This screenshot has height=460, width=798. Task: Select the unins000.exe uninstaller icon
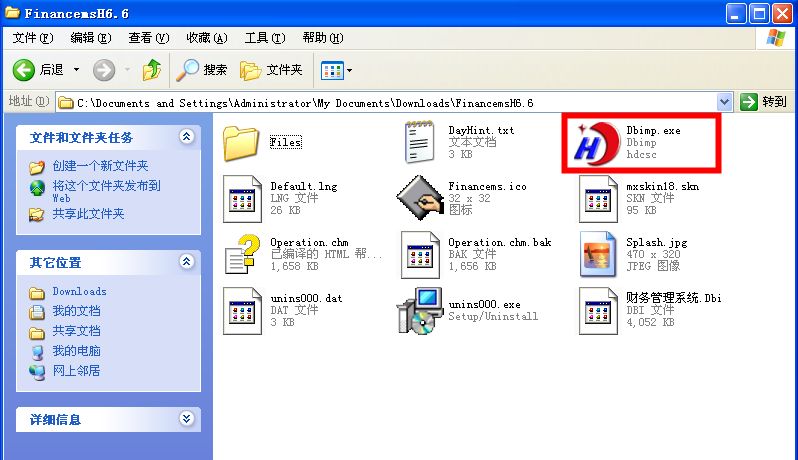(419, 311)
